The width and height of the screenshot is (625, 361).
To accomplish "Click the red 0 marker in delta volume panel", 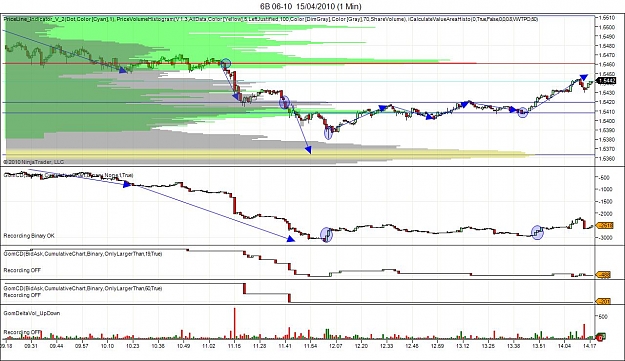I will (x=601, y=337).
